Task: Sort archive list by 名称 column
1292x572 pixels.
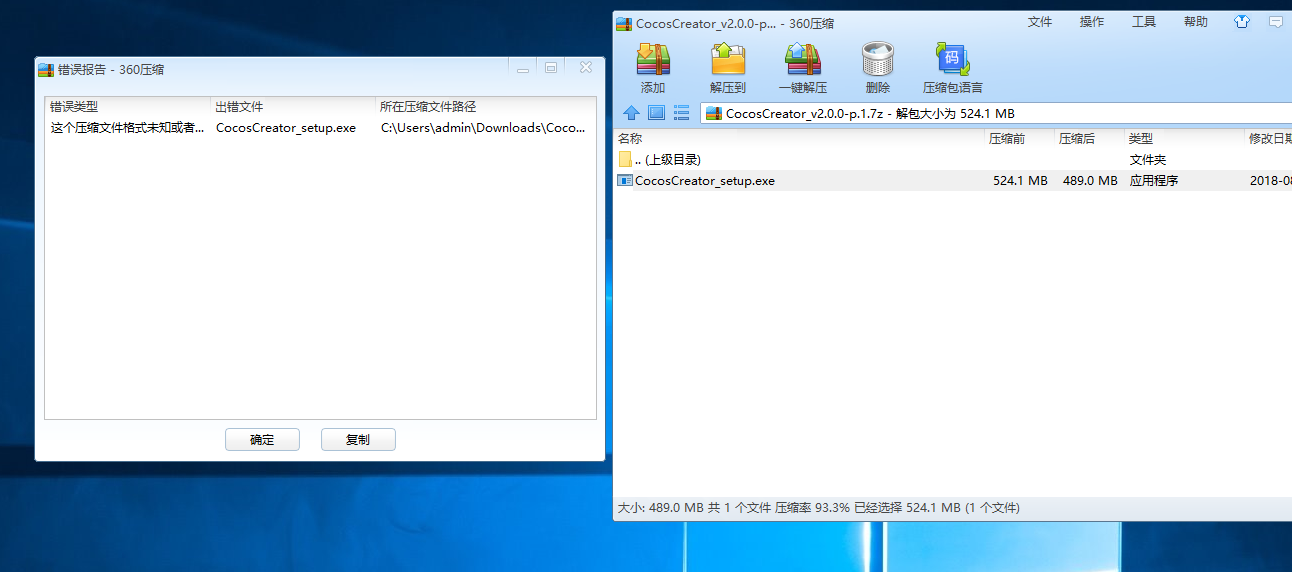Action: click(798, 139)
